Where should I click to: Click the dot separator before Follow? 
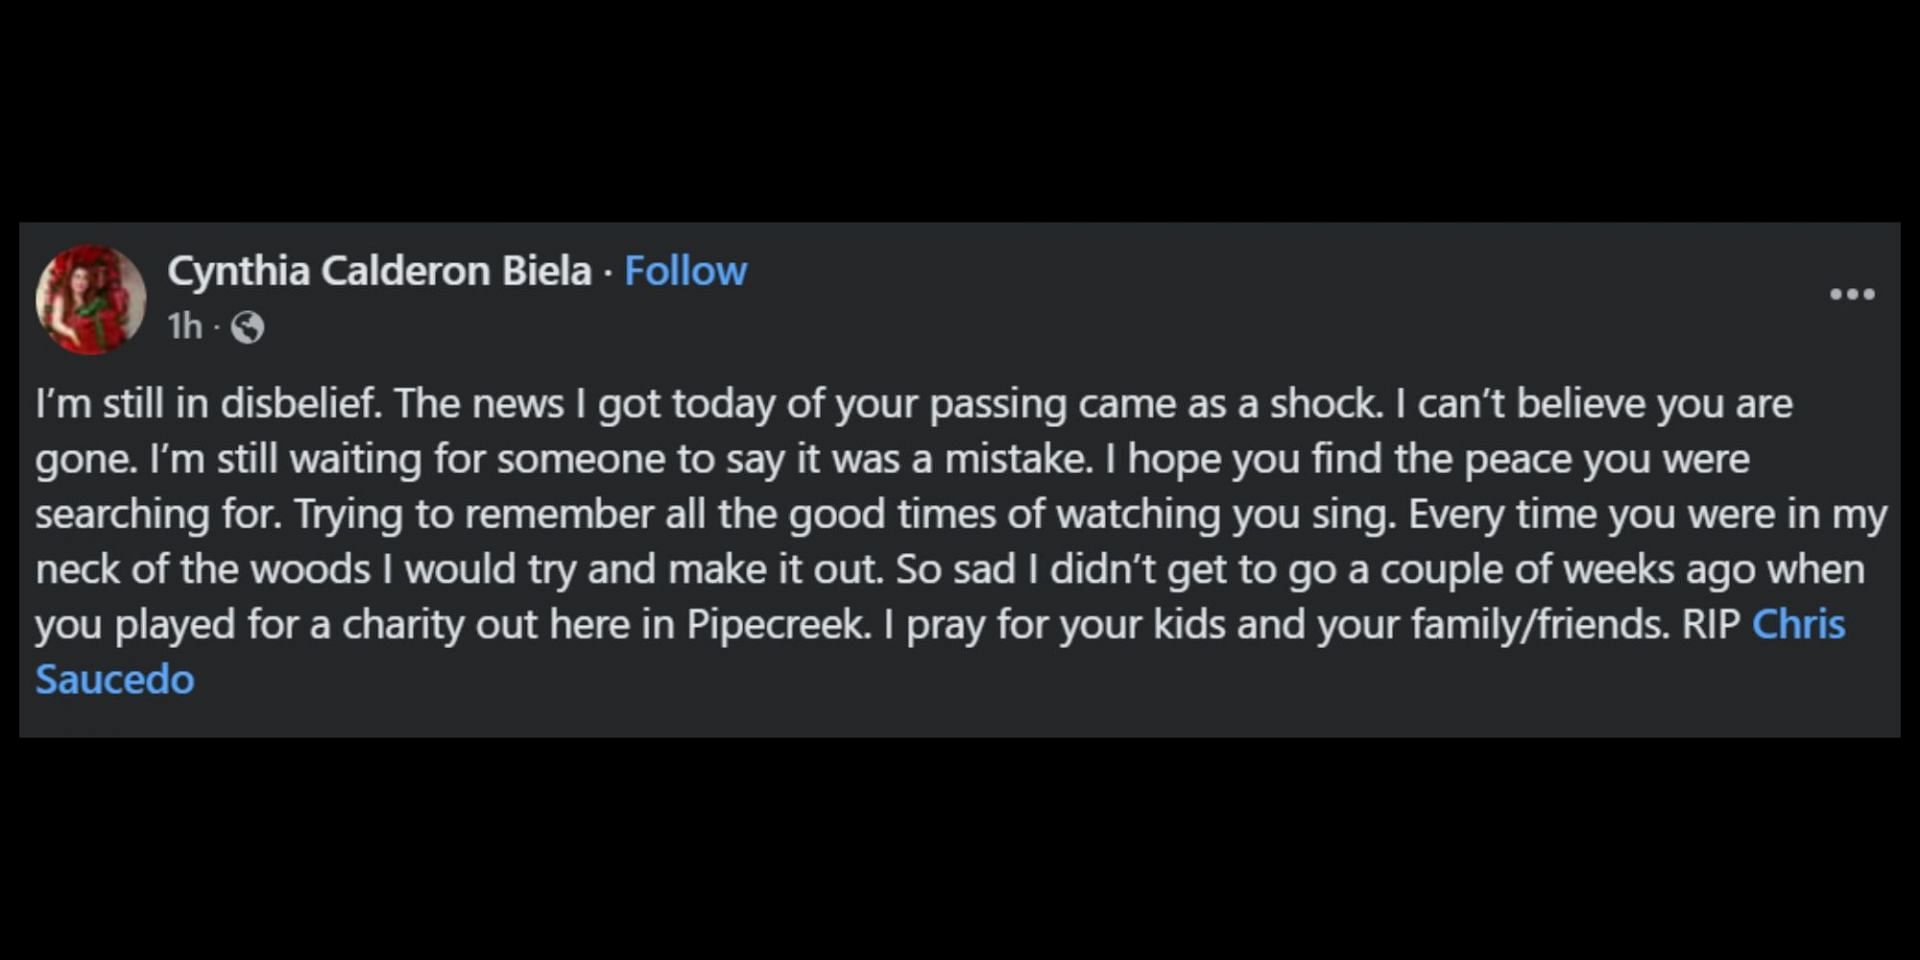(608, 273)
